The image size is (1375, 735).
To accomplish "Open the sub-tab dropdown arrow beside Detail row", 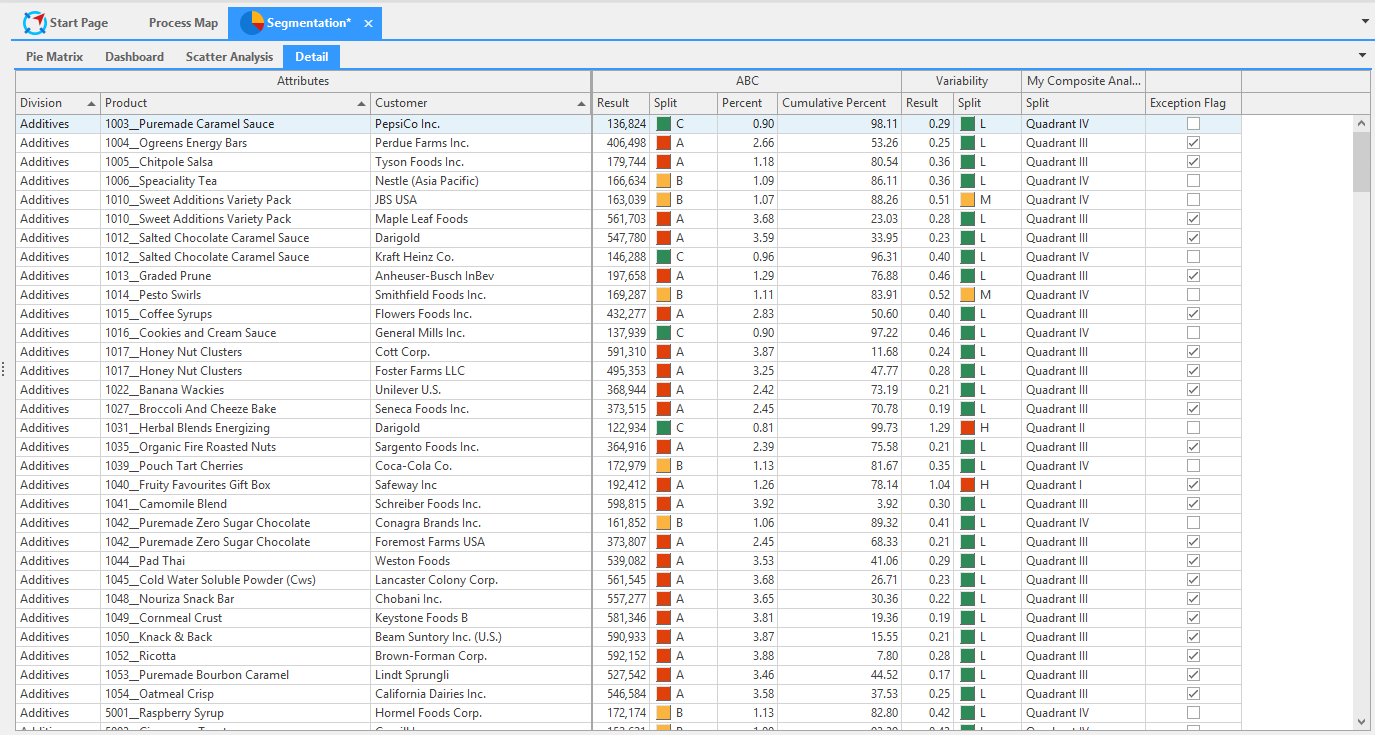I will [x=1362, y=55].
